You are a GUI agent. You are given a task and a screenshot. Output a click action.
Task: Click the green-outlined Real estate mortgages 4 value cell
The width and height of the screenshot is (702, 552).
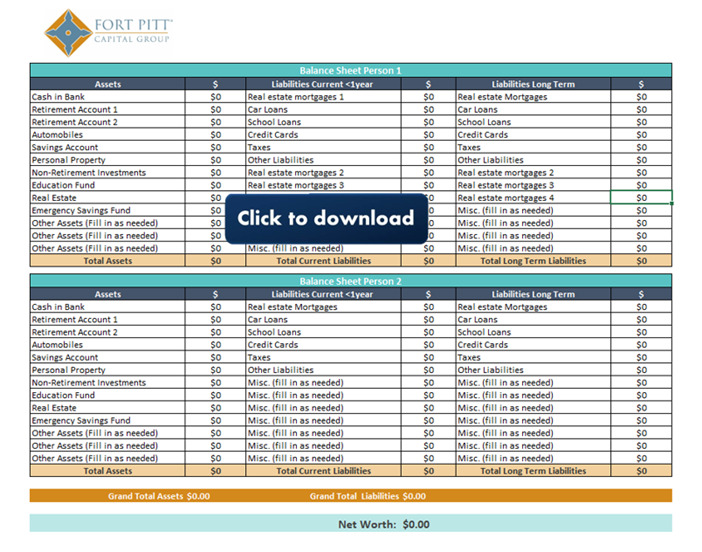pos(641,198)
